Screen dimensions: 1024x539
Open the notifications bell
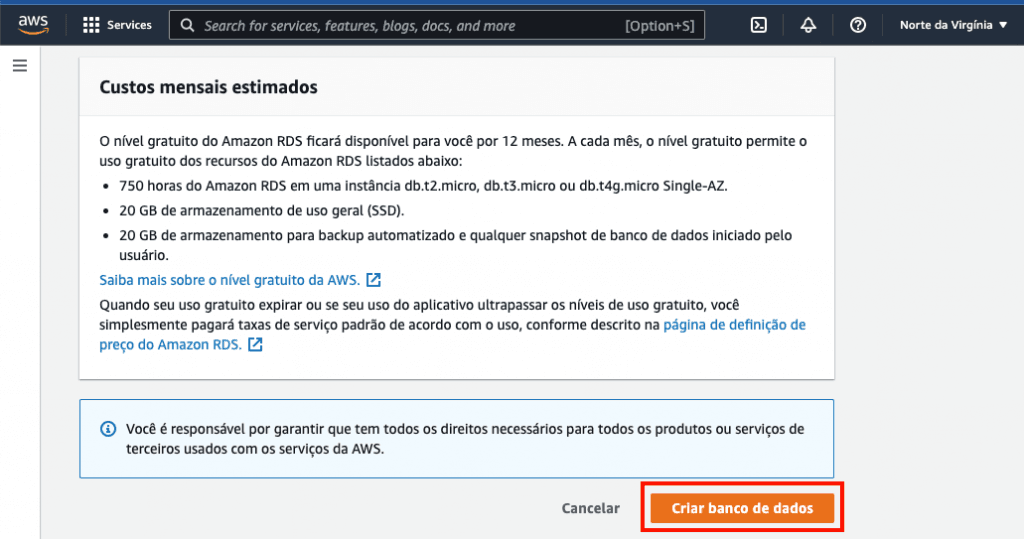coord(808,25)
